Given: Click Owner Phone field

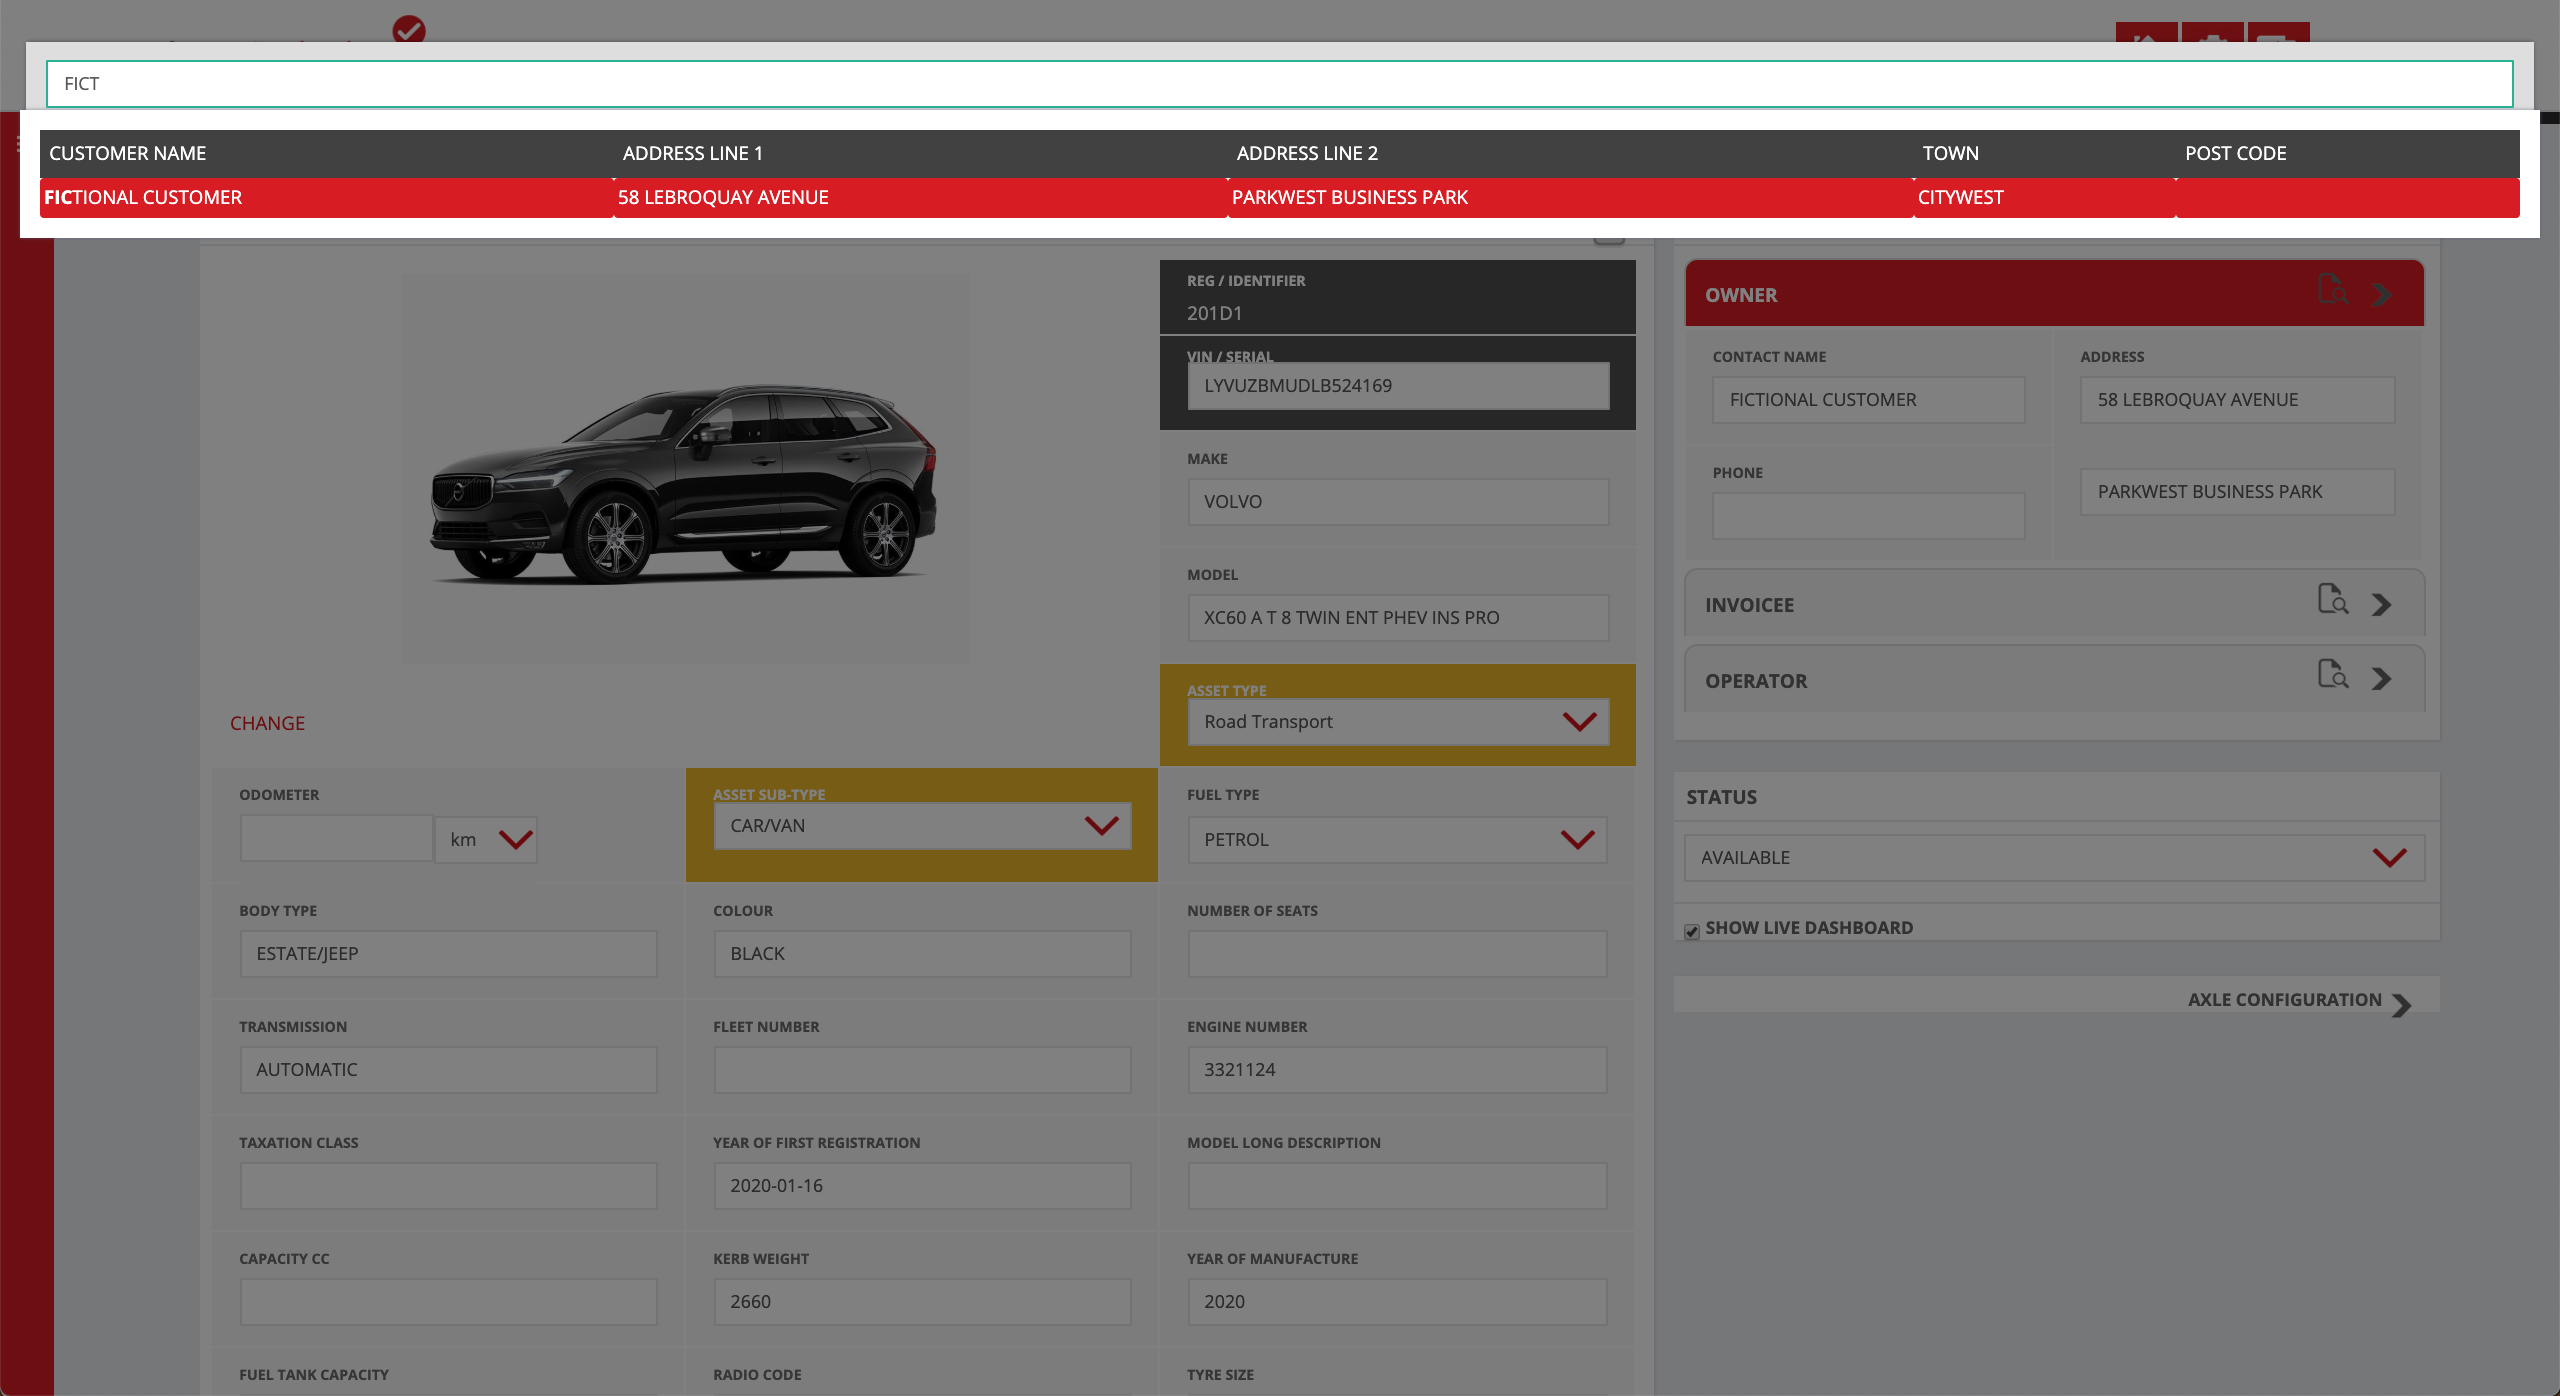Looking at the screenshot, I should 1868,516.
